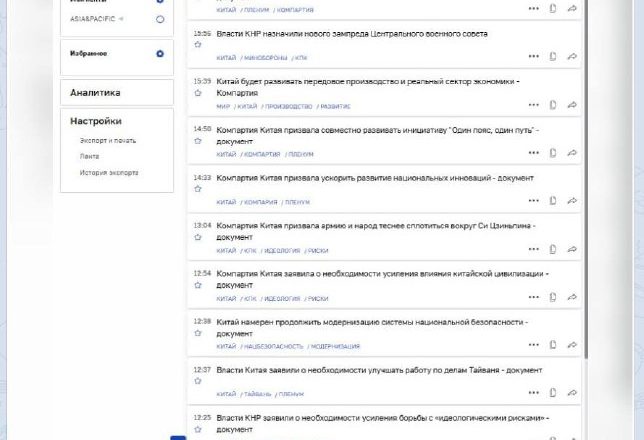Toggle favorite star on 12:54 news item
This screenshot has height=440, width=644.
point(198,286)
